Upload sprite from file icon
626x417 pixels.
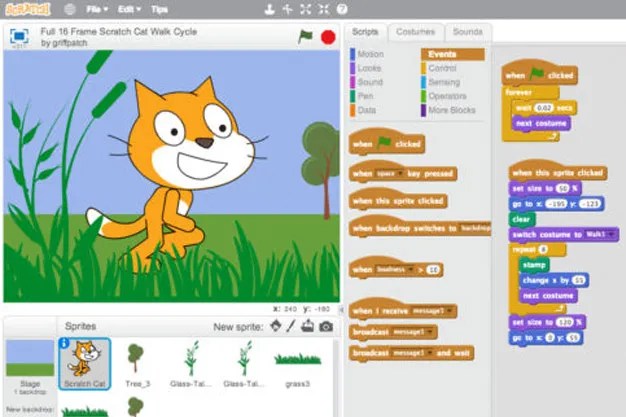click(307, 326)
